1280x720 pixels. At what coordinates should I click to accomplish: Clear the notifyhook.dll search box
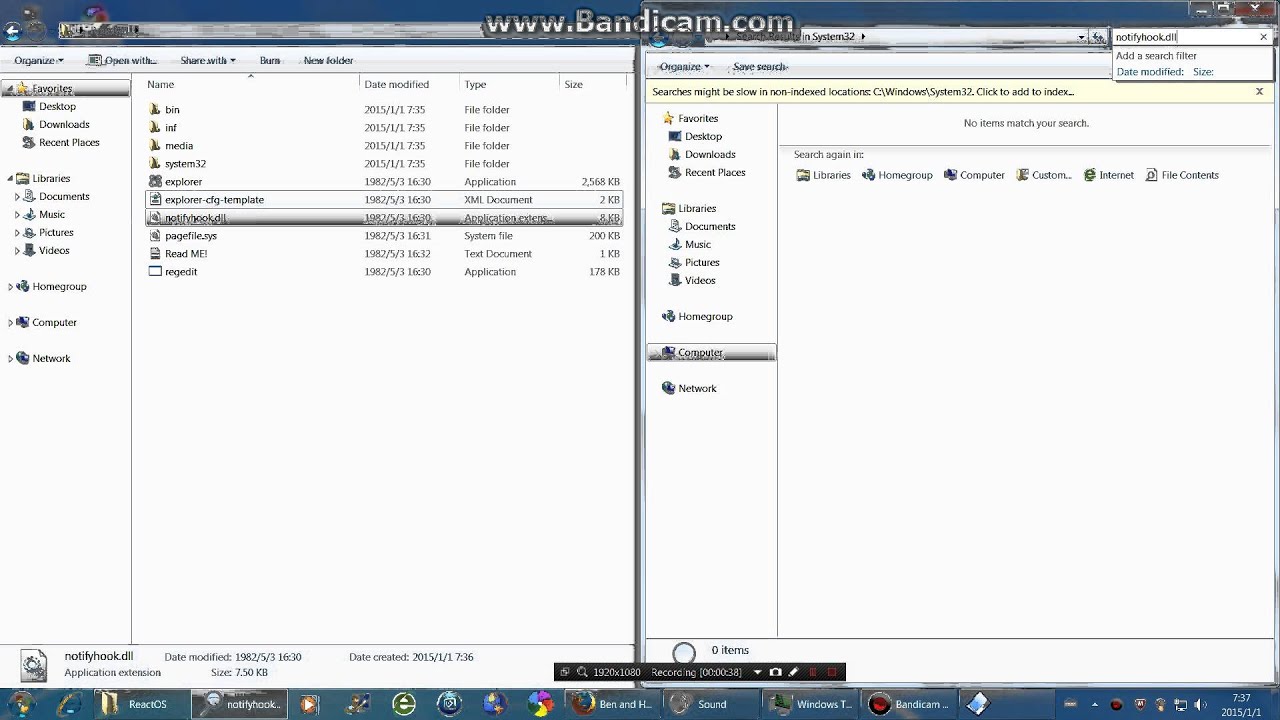click(x=1263, y=37)
